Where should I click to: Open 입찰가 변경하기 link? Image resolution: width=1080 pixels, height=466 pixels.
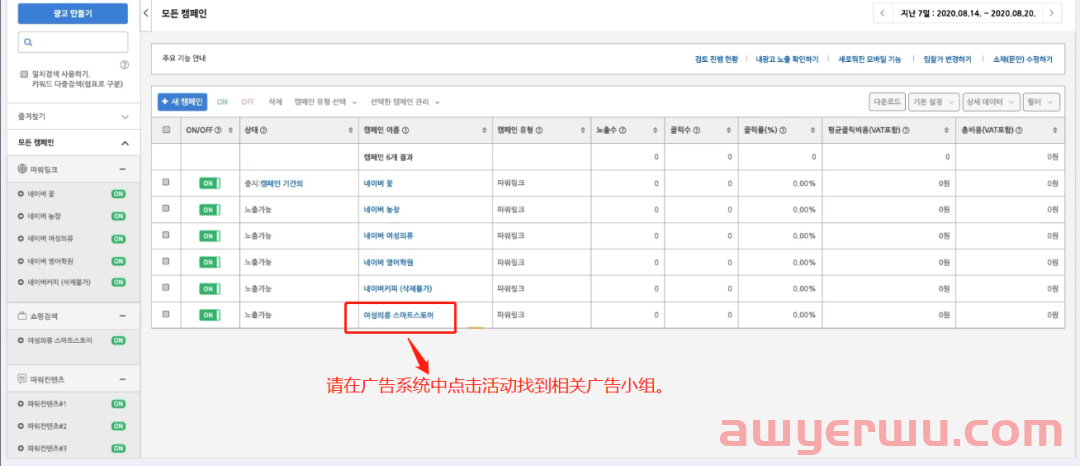coord(948,60)
